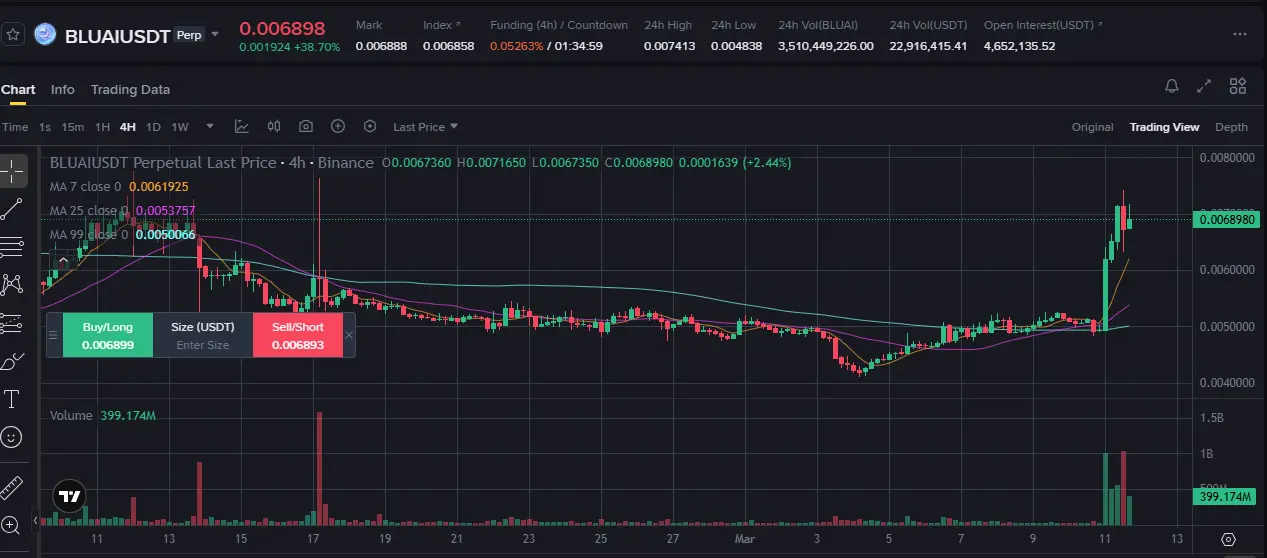The width and height of the screenshot is (1267, 558).
Task: Click the Volume 399.174M indicator label
Action: click(103, 415)
